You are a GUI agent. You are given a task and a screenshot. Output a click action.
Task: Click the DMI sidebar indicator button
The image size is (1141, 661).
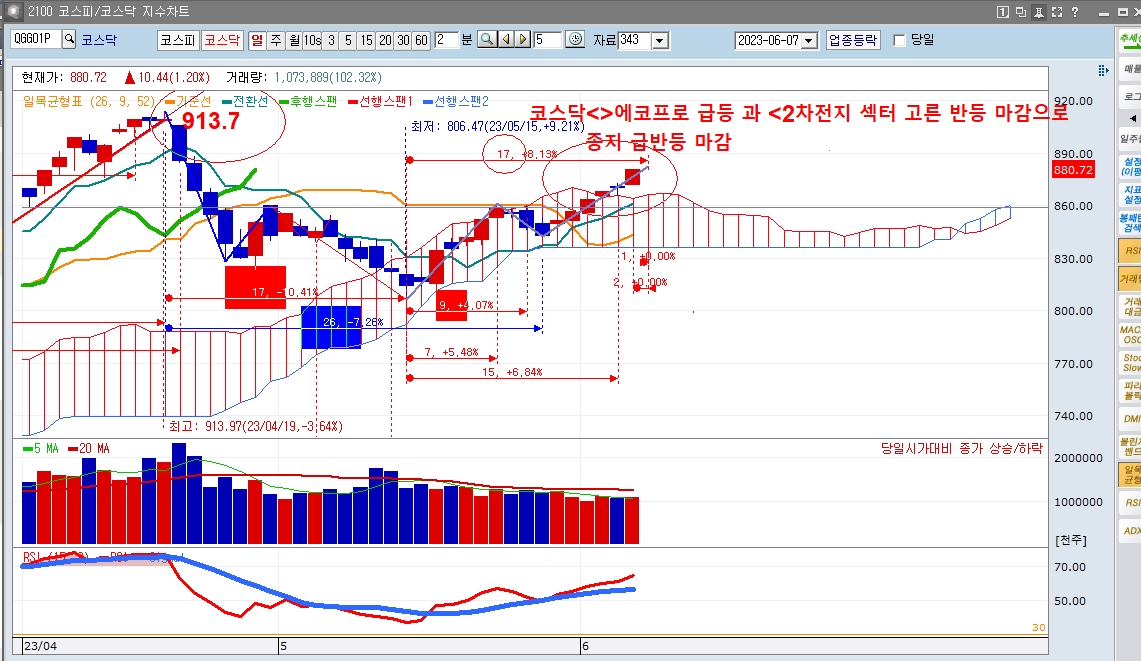(1130, 419)
